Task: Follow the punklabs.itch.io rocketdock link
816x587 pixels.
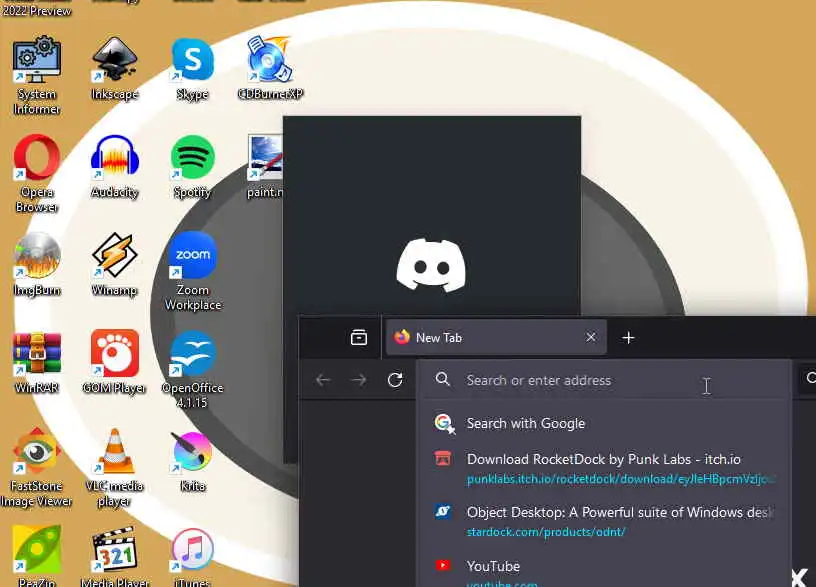Action: pos(621,479)
